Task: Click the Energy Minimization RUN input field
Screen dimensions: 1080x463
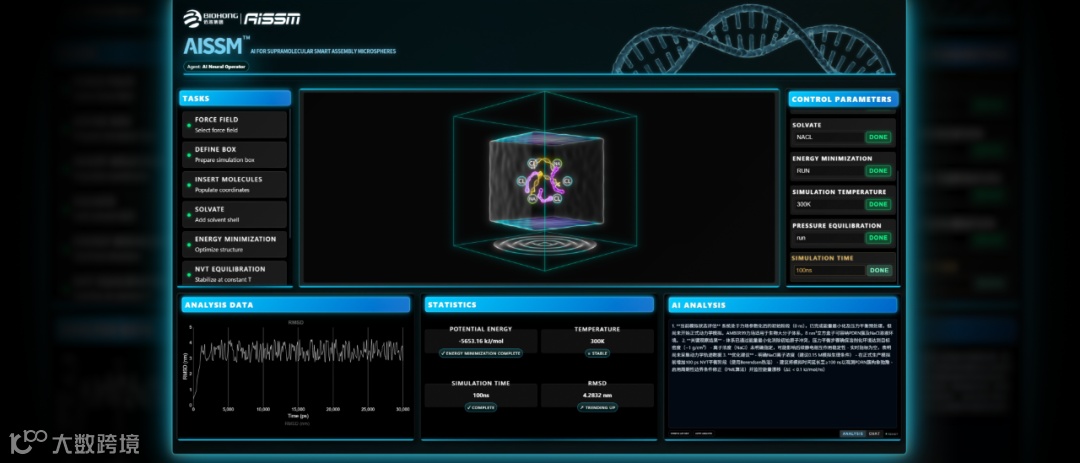Action: [829, 170]
